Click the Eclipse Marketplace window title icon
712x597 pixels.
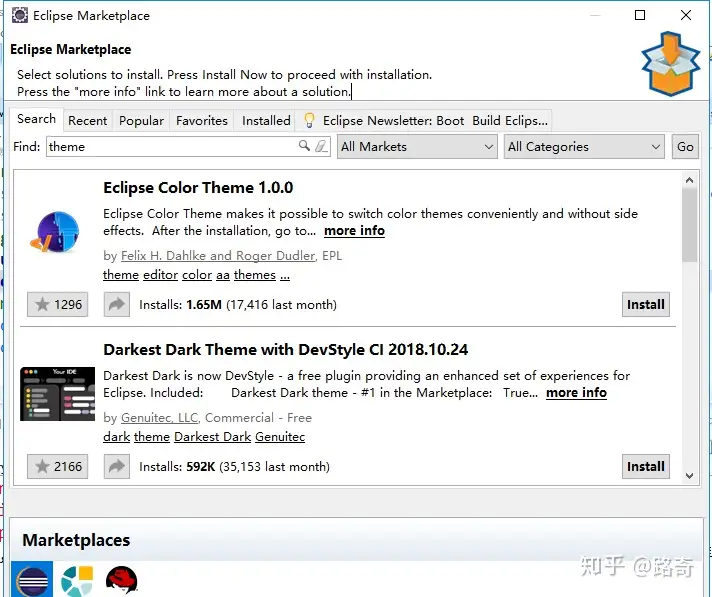(20, 15)
